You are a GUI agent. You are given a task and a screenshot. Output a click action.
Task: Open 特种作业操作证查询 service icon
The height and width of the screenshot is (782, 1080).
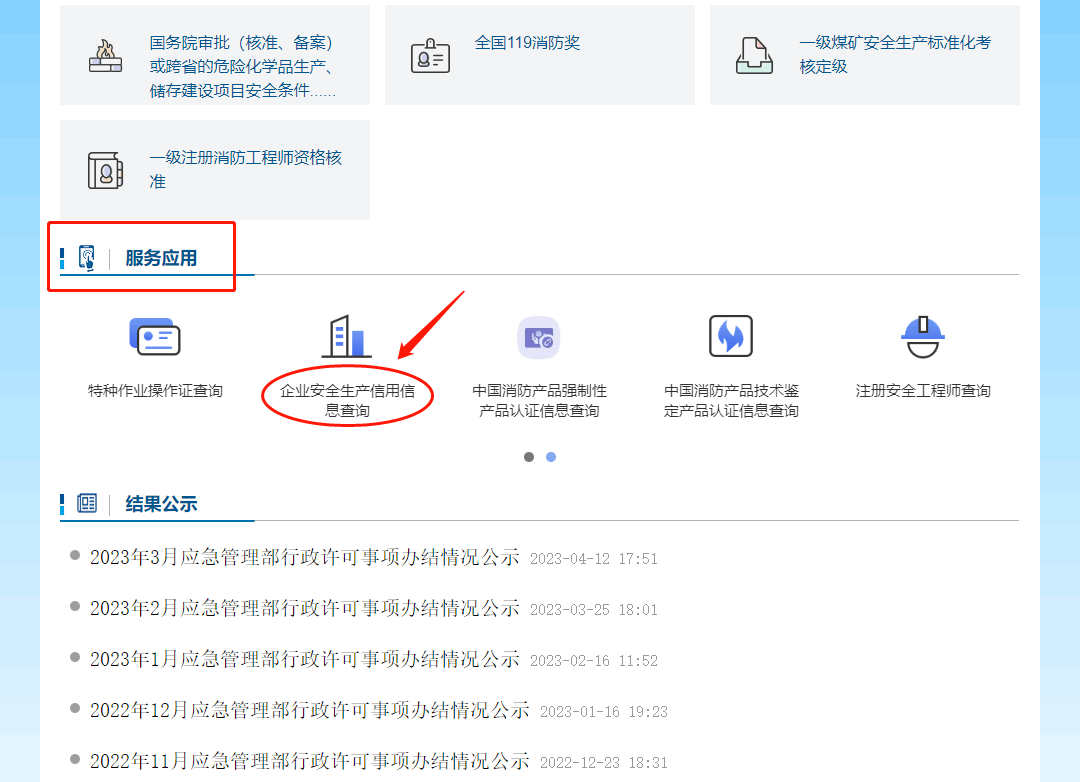[x=156, y=336]
